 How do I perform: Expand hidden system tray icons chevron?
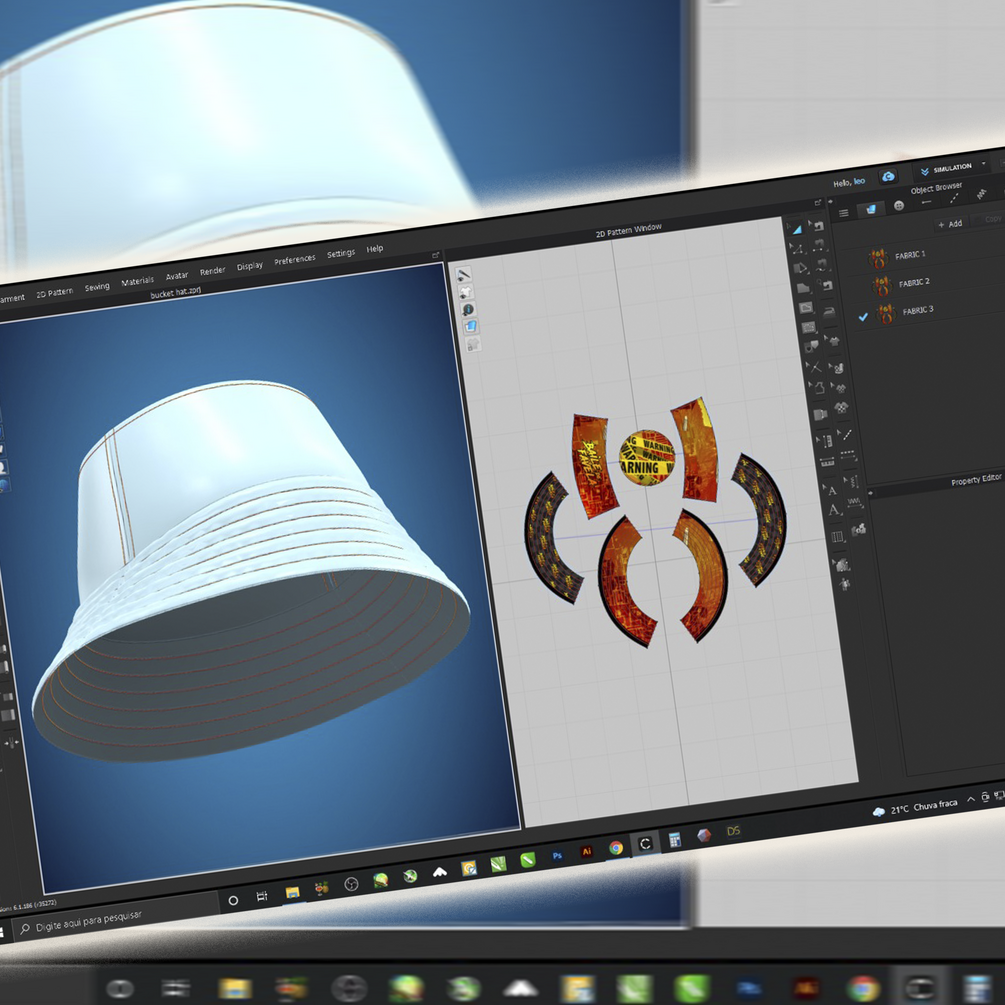tap(970, 799)
